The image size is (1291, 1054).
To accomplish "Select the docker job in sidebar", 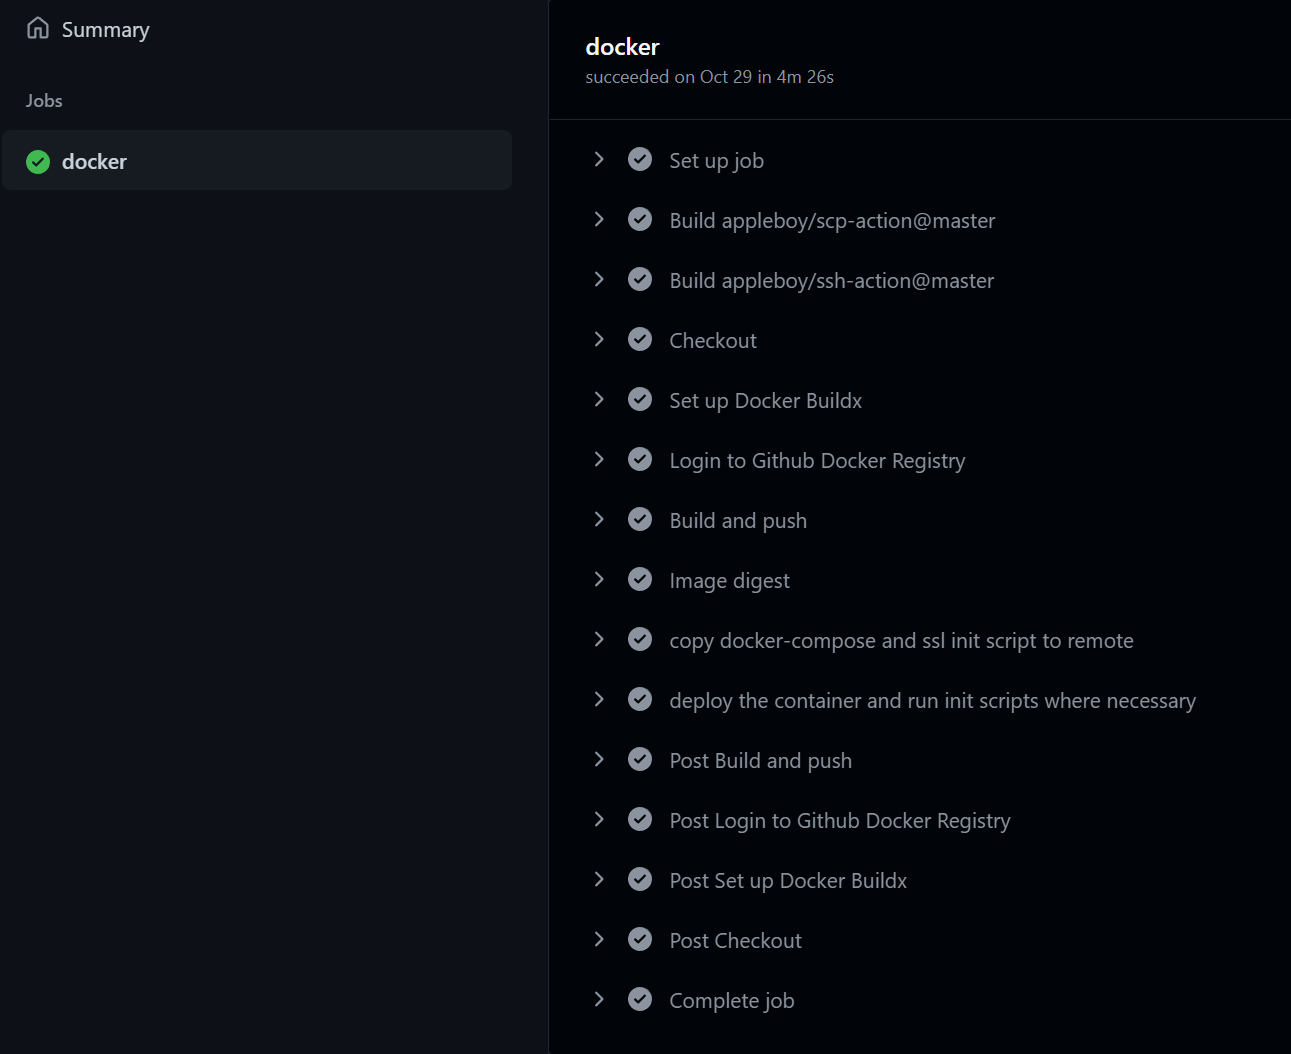I will 257,160.
